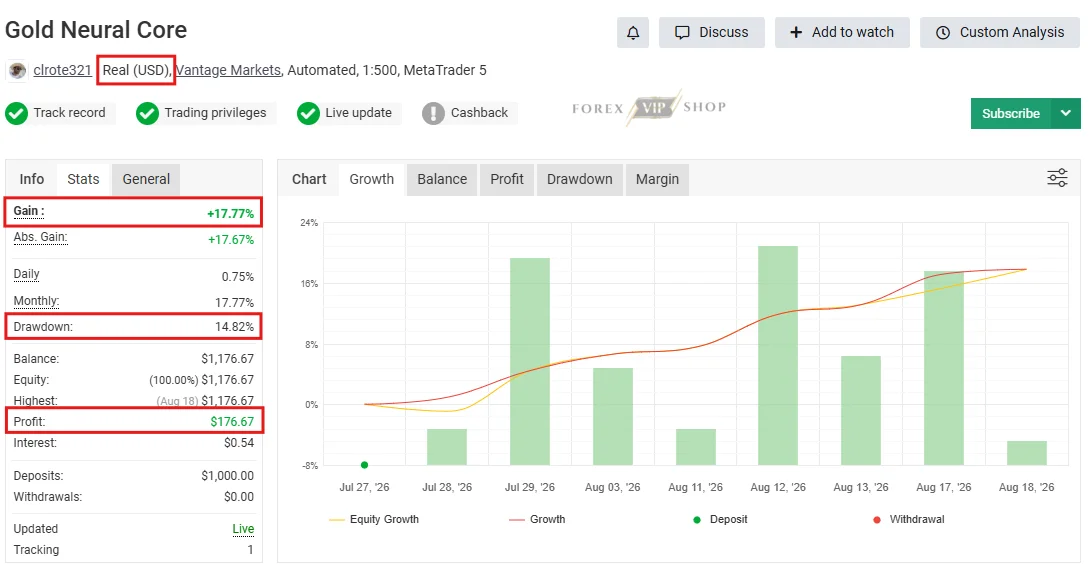1090x570 pixels.
Task: Switch to the General tab
Action: pos(146,179)
